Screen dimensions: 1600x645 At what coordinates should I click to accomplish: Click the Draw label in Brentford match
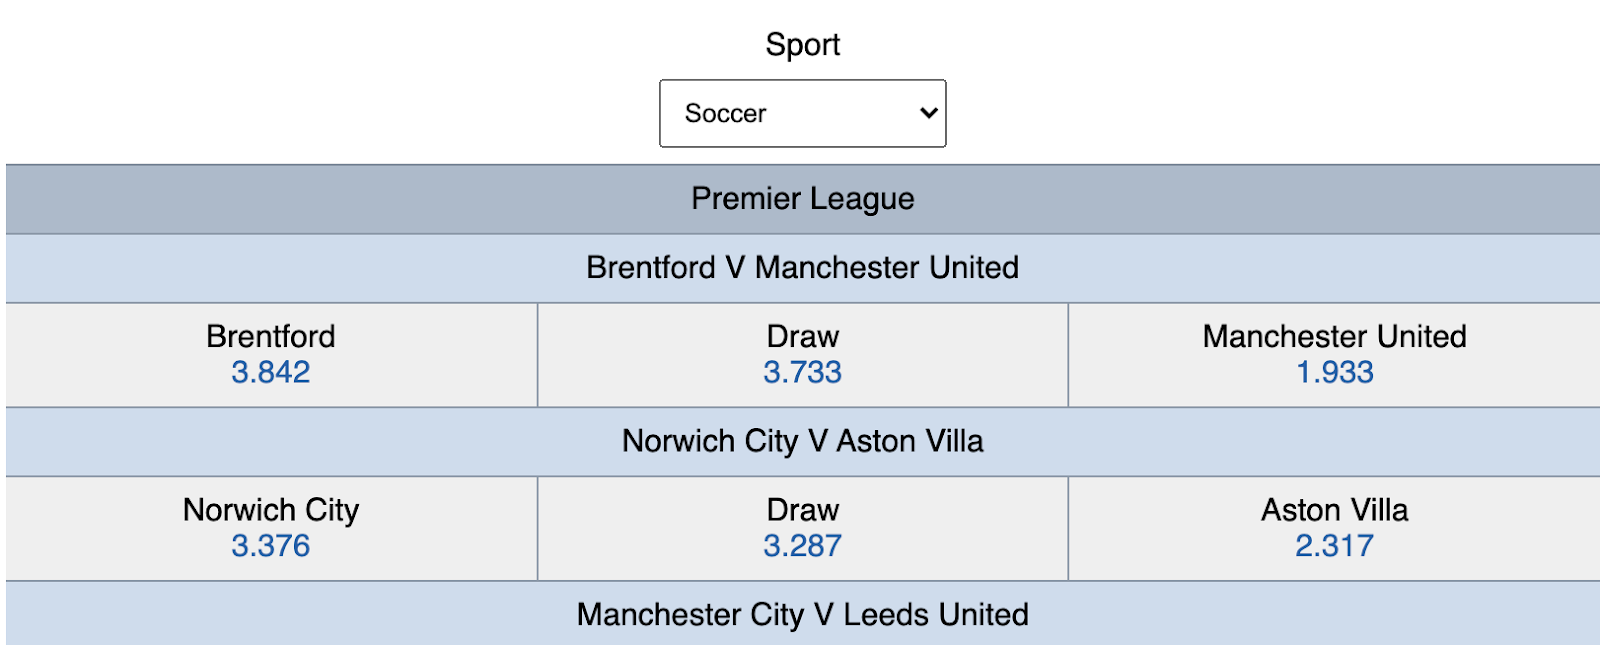pos(803,336)
